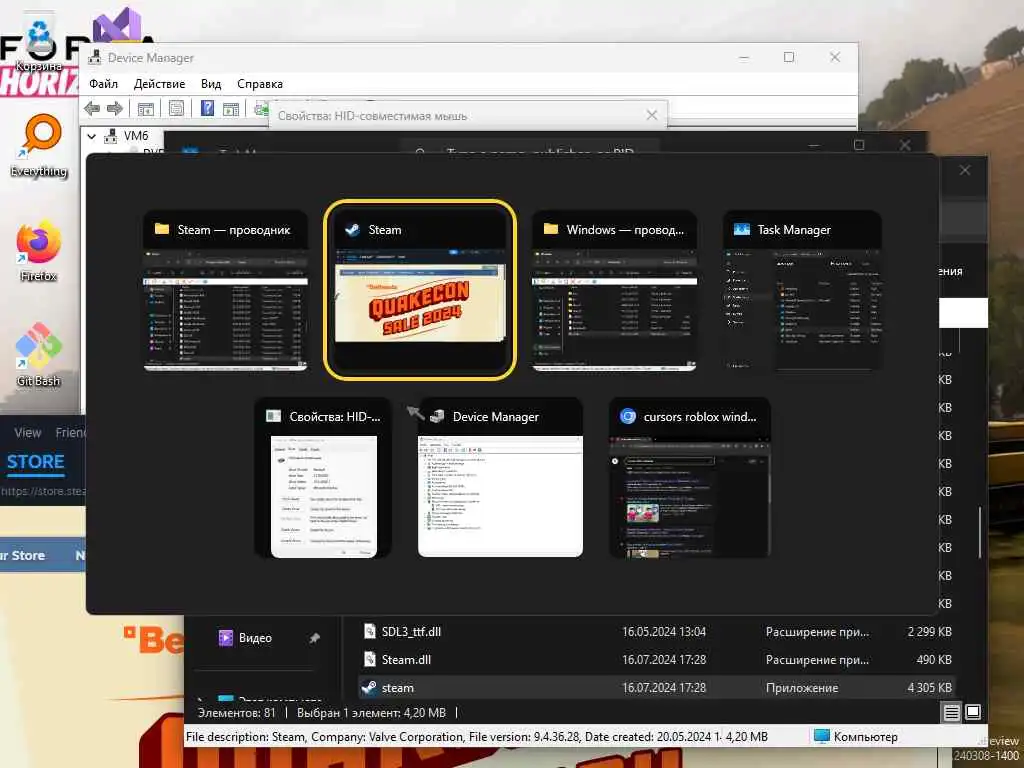1024x768 pixels.
Task: Select Видео in Explorer quick access
Action: 255,637
